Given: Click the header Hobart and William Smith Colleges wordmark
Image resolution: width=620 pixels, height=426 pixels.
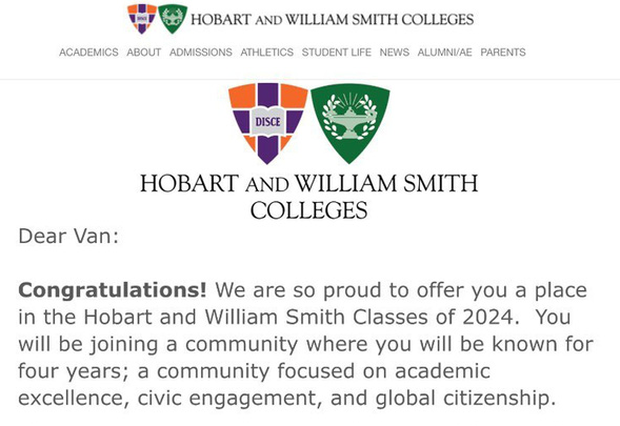Looking at the screenshot, I should [331, 19].
